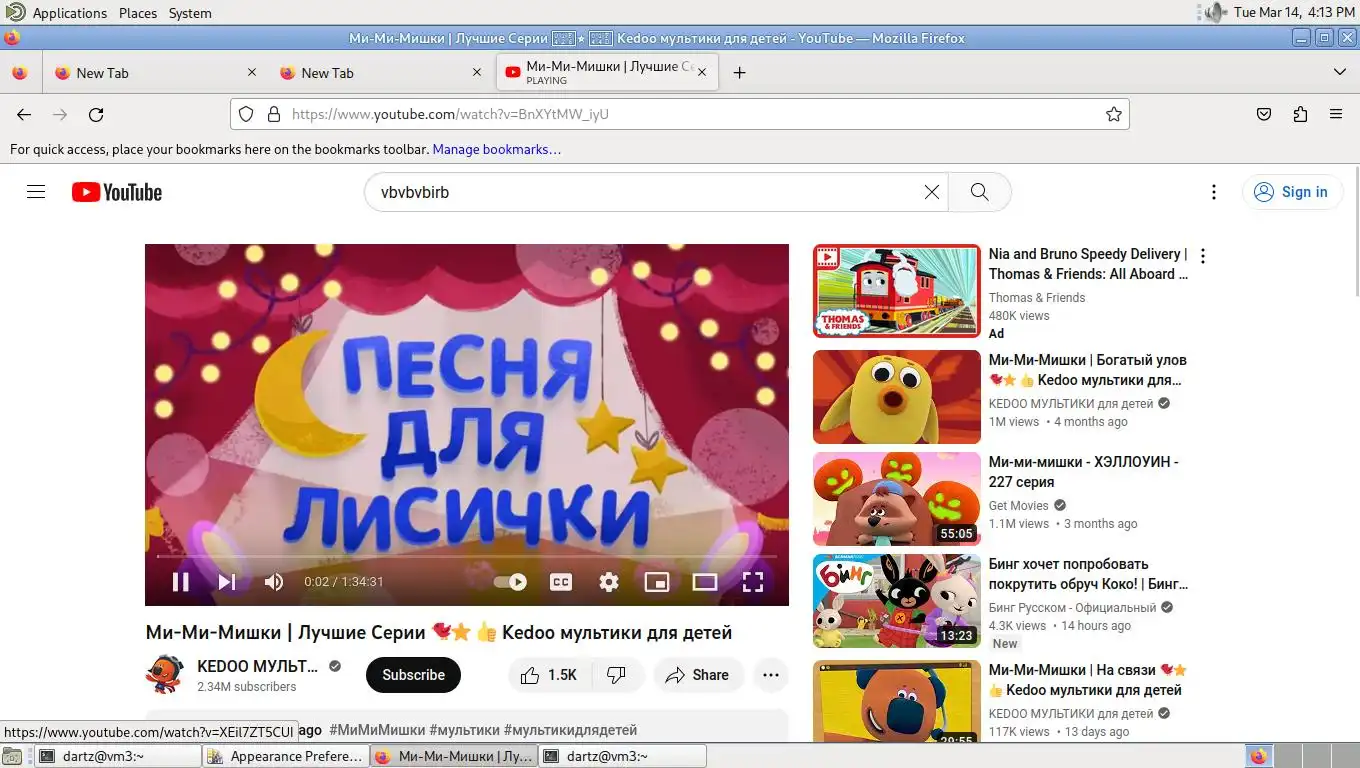Click the #мультикидлядетей hashtag

570,730
